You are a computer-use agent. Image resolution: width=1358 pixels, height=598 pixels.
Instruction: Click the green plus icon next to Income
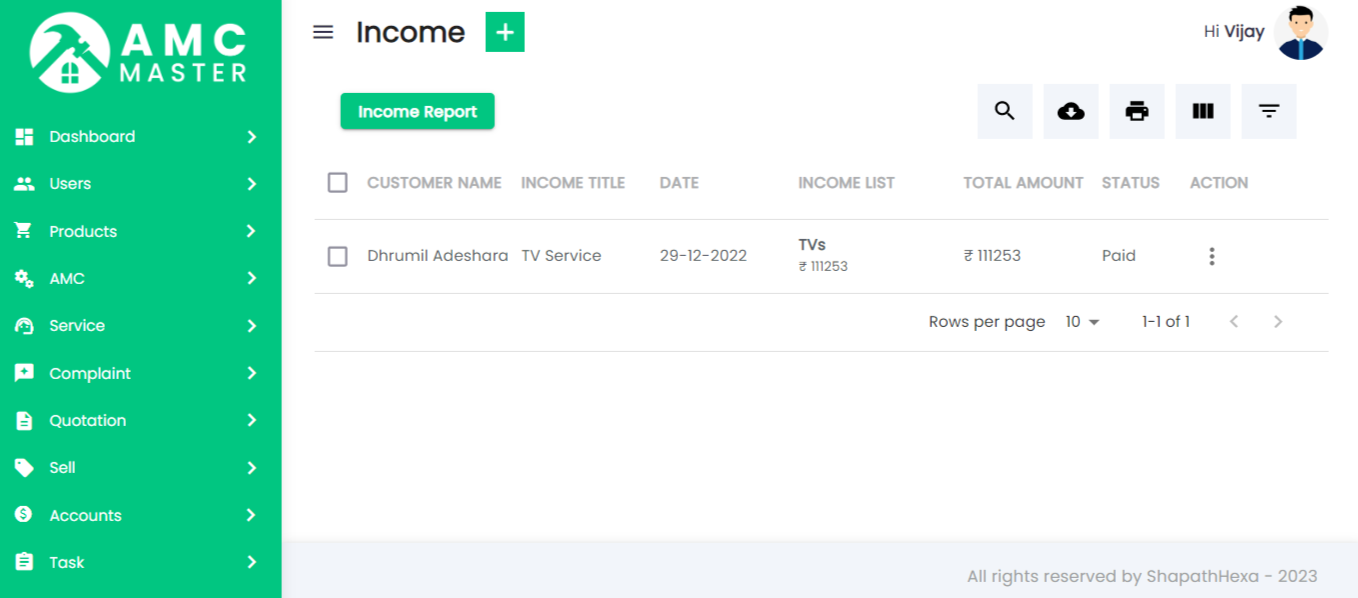point(505,31)
